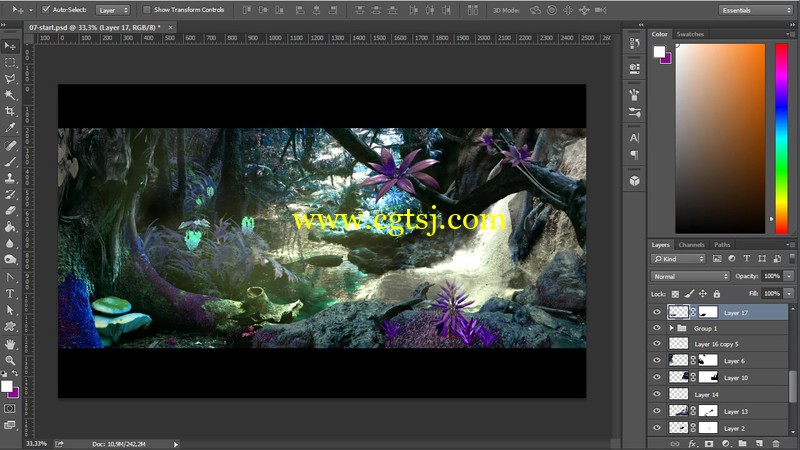Hide Layer 6 using its eye icon
Screen dimensions: 800x450
click(657, 360)
